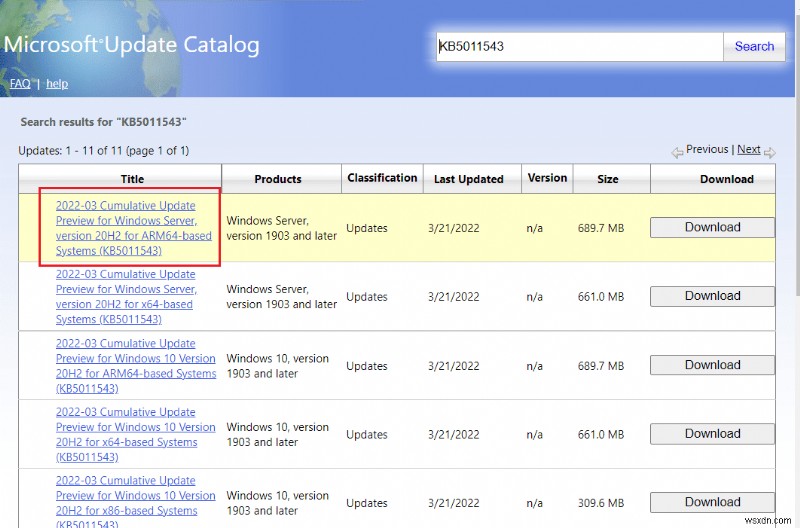Open Windows Server x64-based update title link

(x=126, y=297)
